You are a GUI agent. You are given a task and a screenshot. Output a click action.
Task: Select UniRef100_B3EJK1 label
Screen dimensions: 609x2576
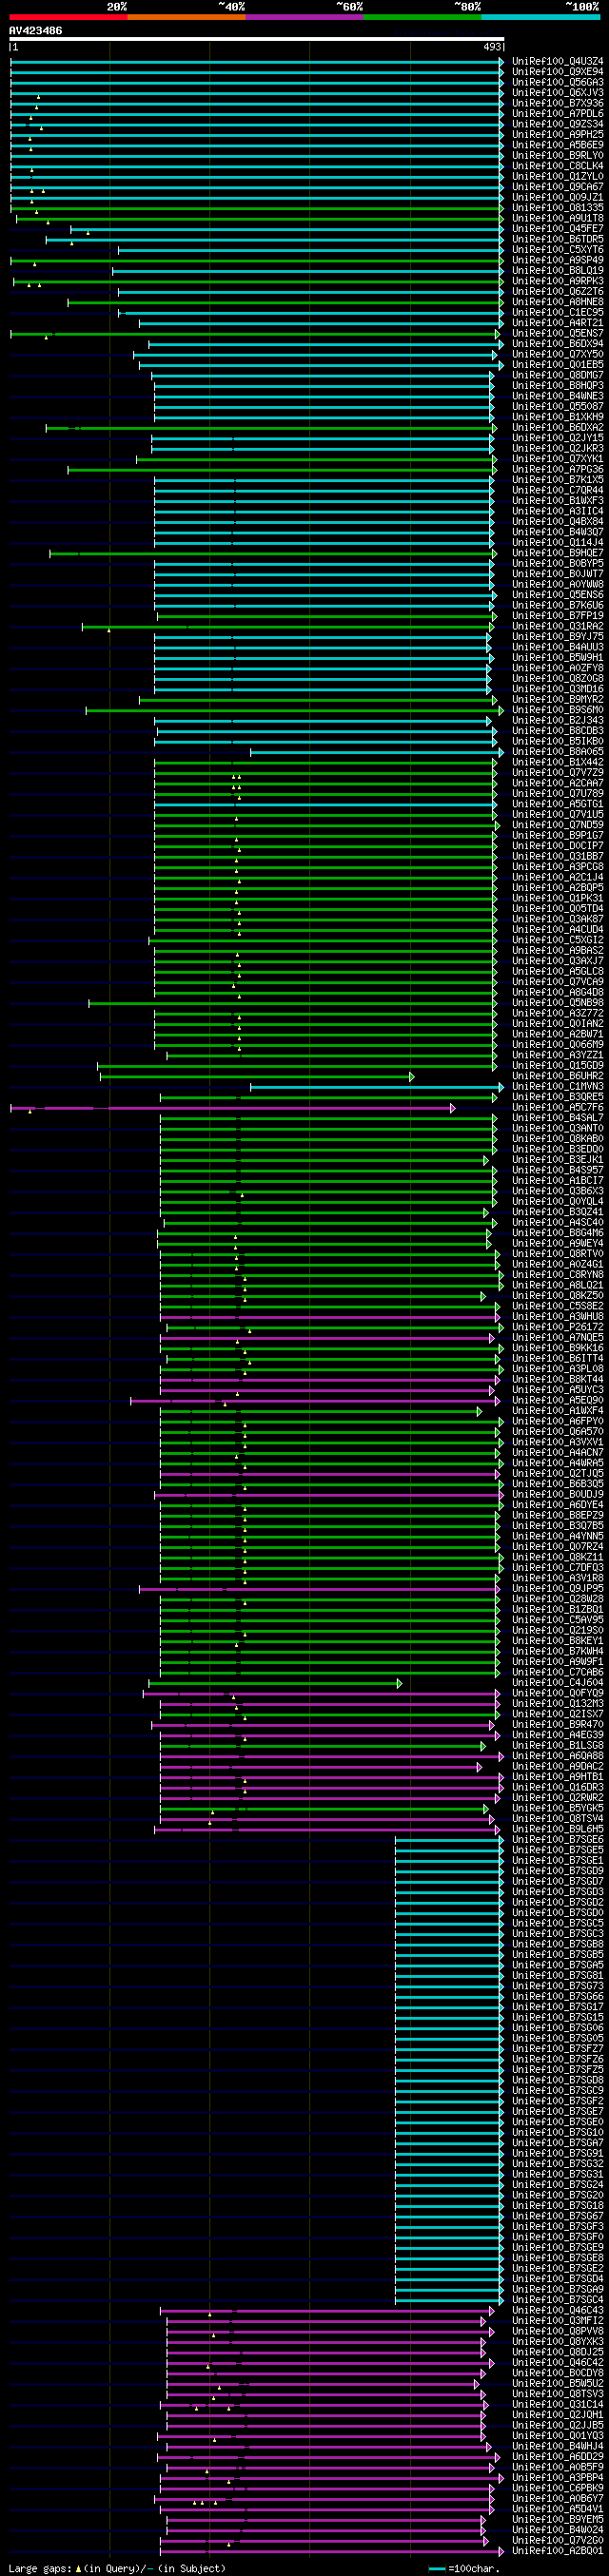pos(557,1160)
